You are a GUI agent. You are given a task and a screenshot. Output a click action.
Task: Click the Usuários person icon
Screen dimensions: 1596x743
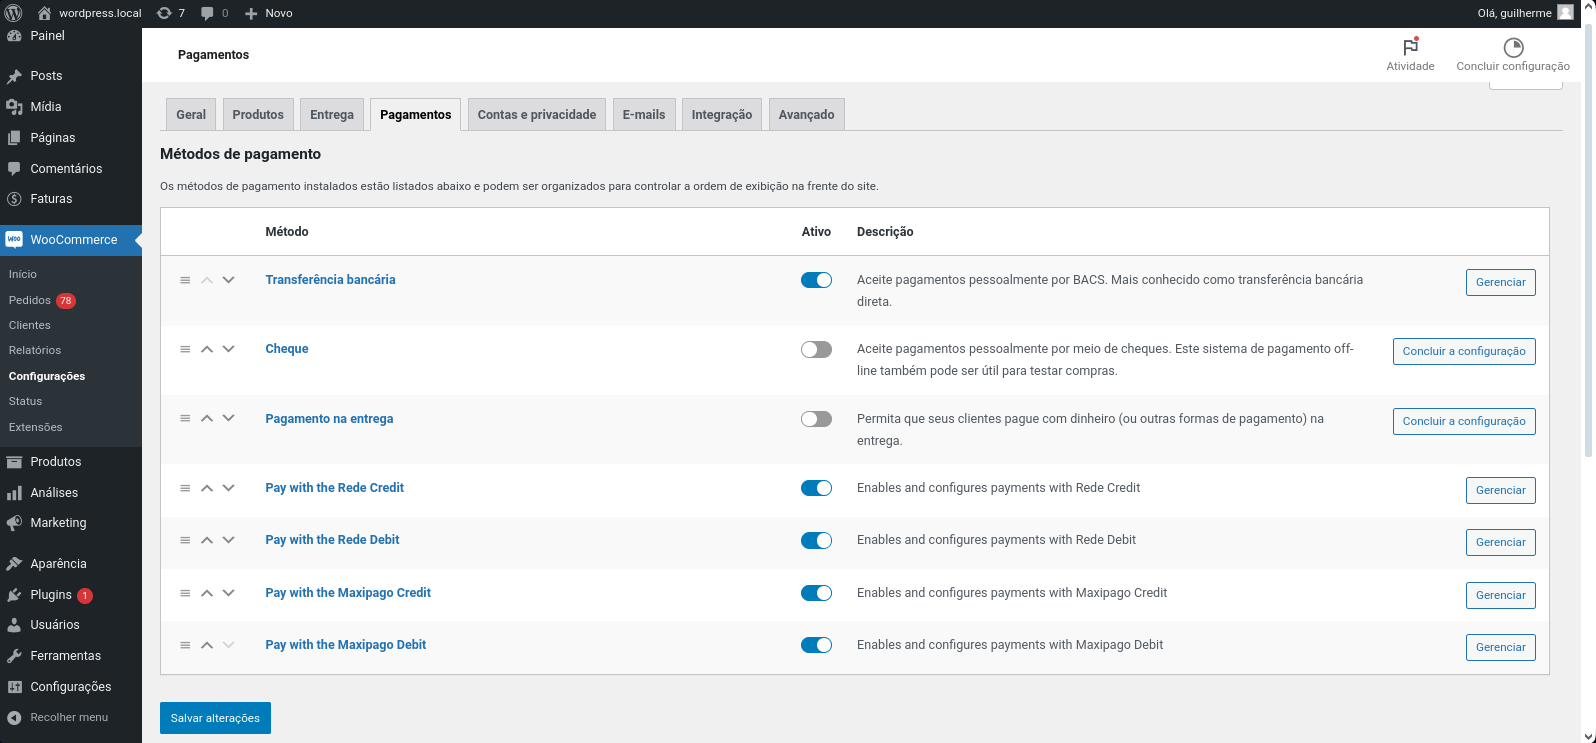(14, 625)
